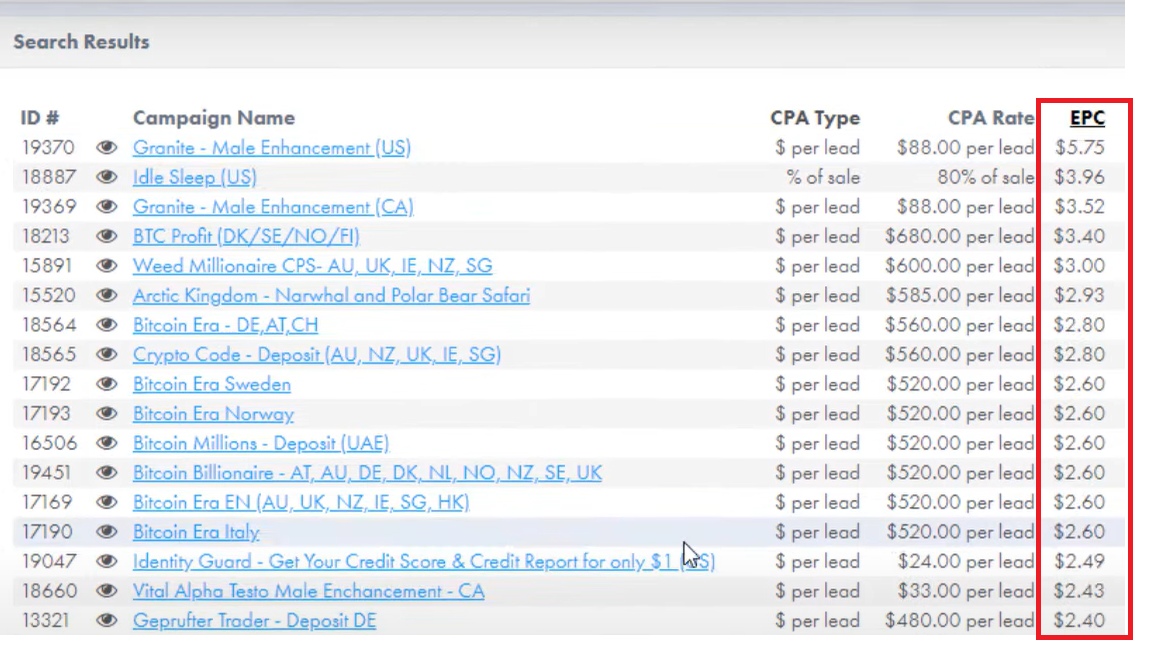Sort results by the EPC column header
The image size is (1152, 648).
click(1087, 118)
